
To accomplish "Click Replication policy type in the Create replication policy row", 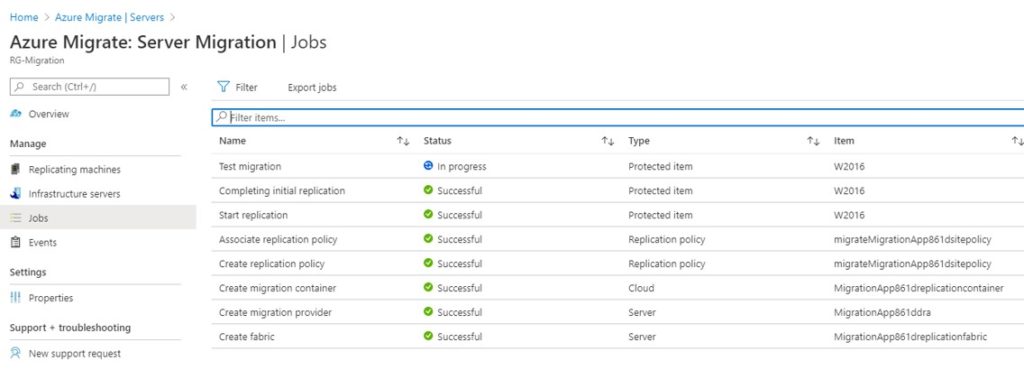I will coord(667,264).
